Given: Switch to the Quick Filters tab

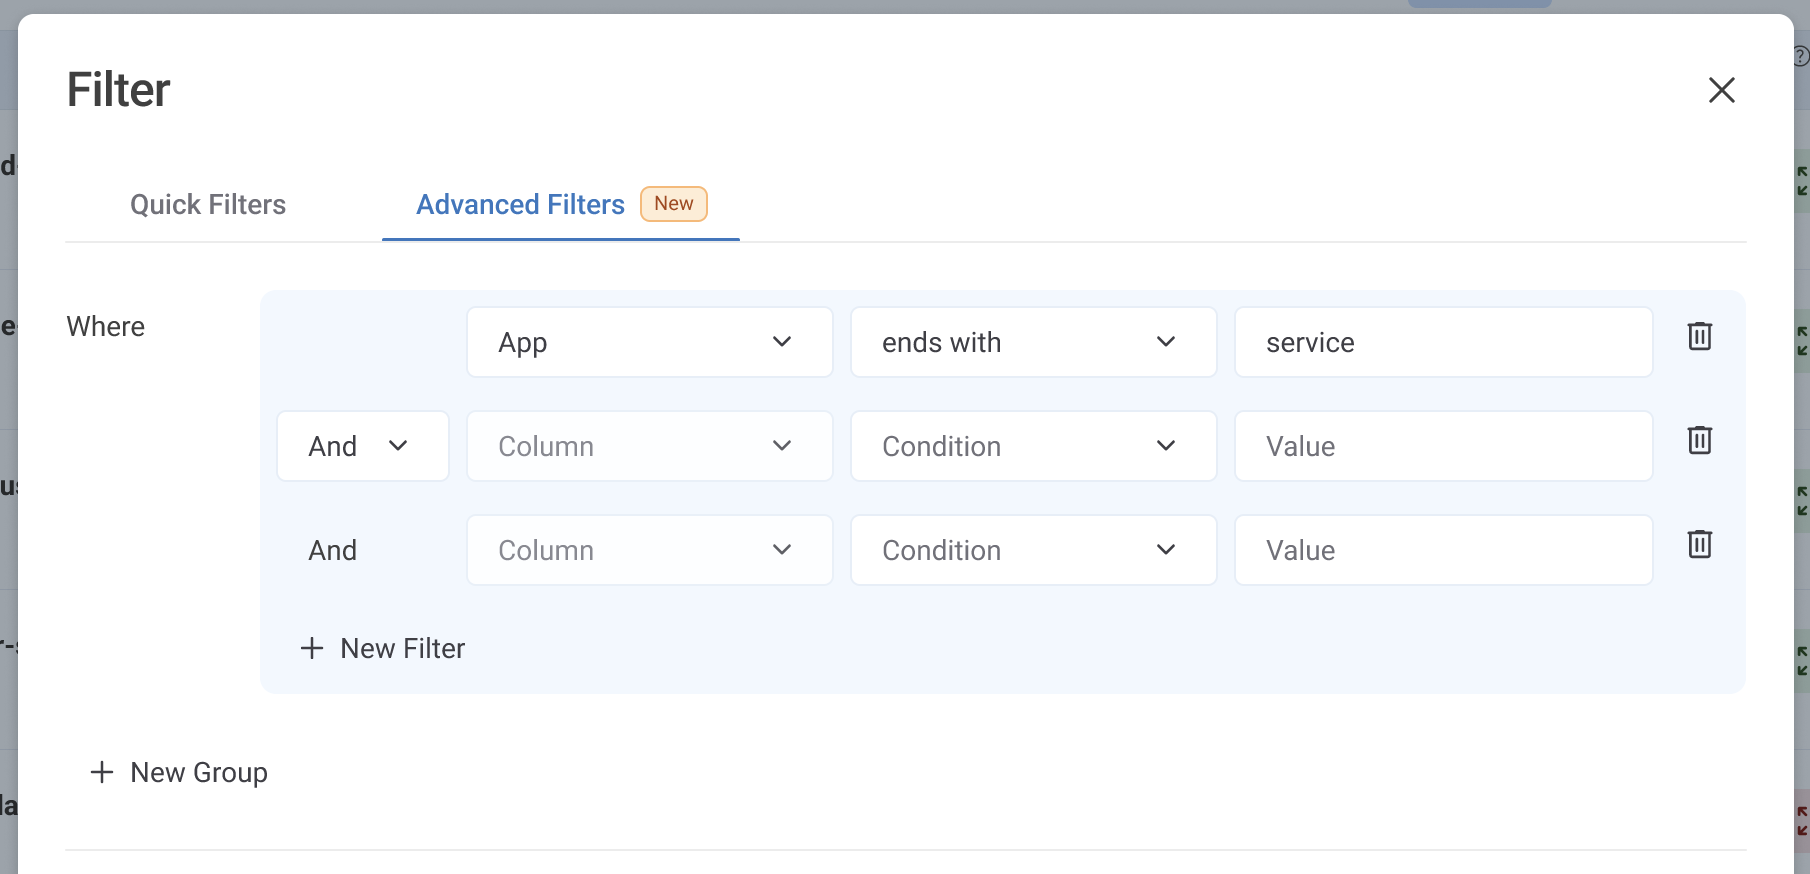Looking at the screenshot, I should (x=208, y=205).
